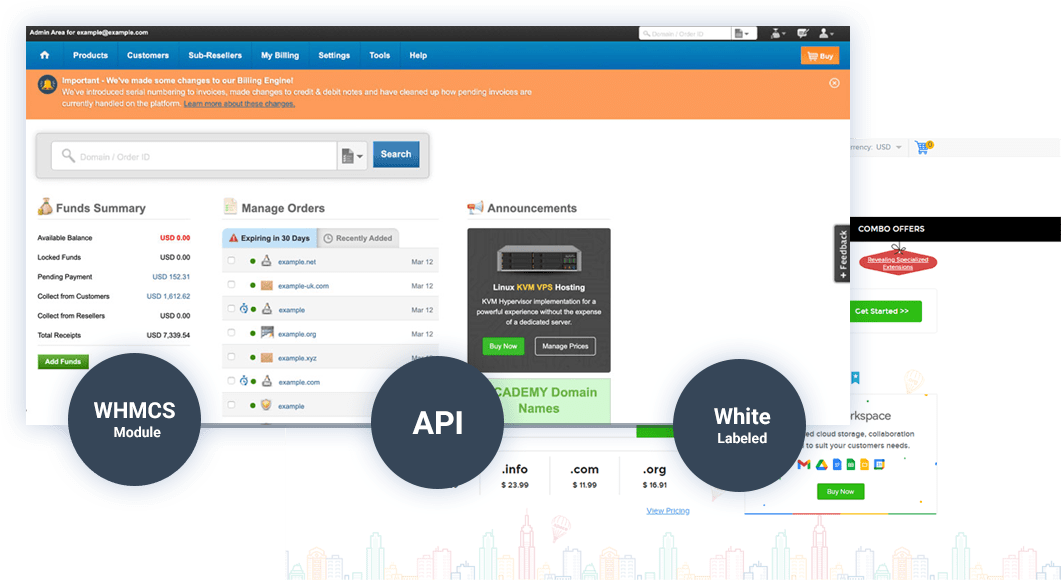Screen dimensions: 1061x580
Task: Click the website builder icon beside example.org
Action: [x=267, y=333]
